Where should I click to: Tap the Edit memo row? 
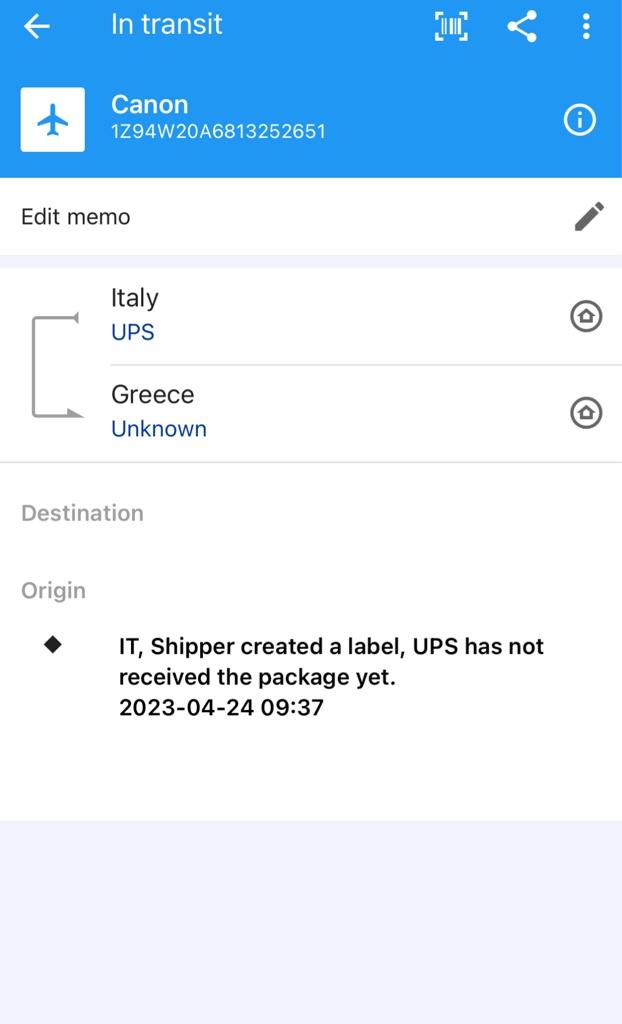[x=311, y=217]
